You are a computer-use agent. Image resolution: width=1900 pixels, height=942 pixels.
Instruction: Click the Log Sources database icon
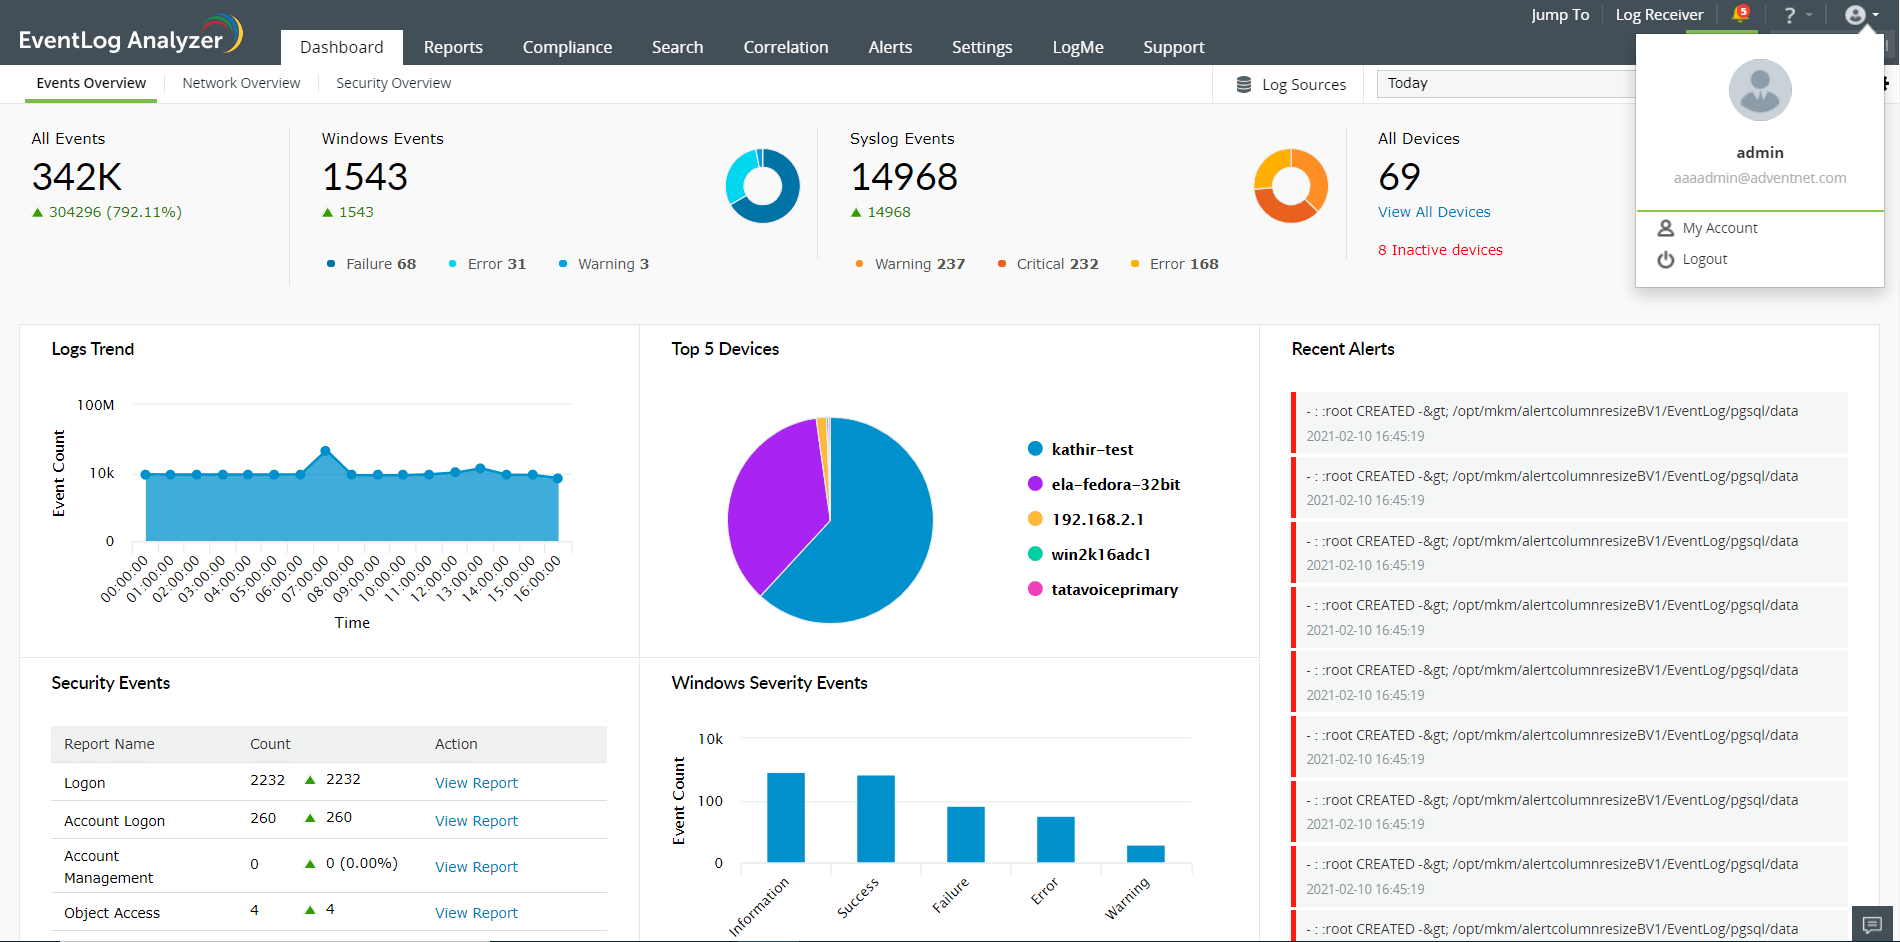click(x=1243, y=85)
